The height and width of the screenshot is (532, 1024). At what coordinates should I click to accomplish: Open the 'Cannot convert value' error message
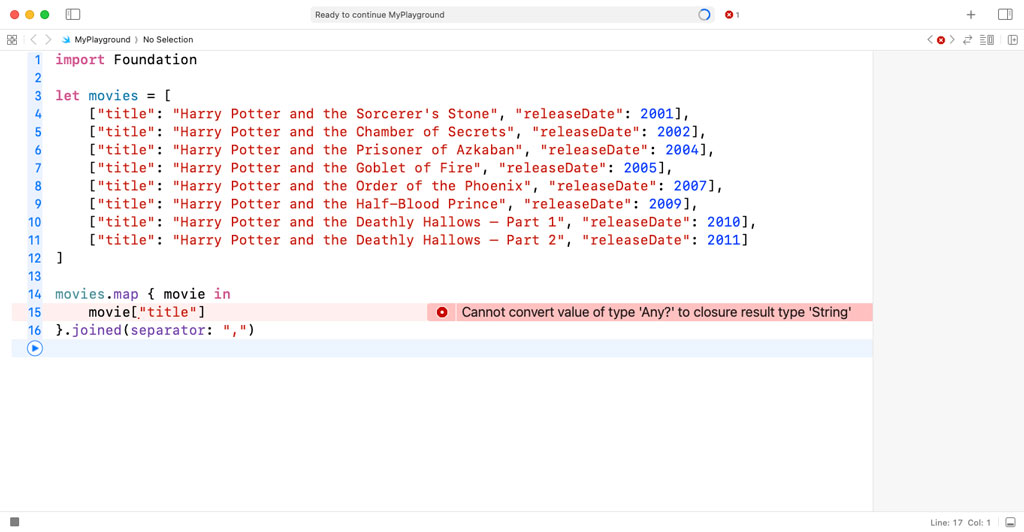[x=656, y=312]
